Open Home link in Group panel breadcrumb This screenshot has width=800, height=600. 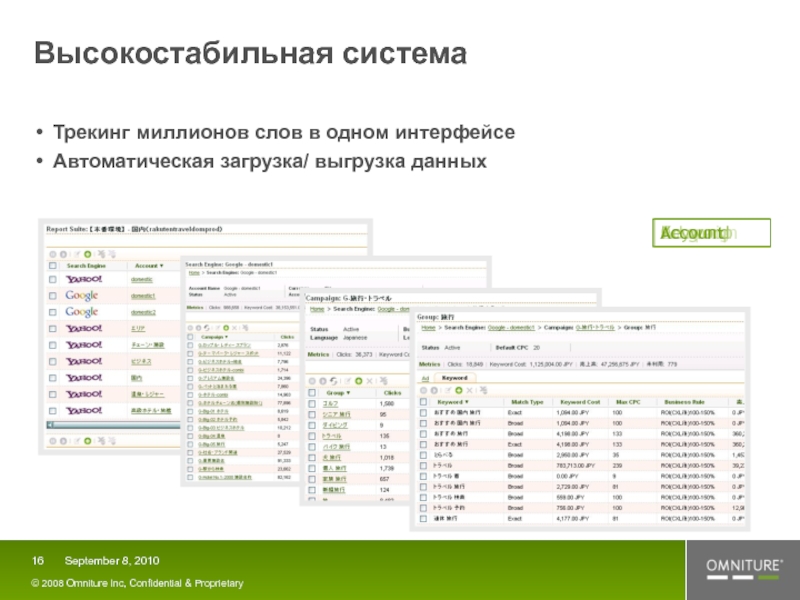click(x=429, y=328)
